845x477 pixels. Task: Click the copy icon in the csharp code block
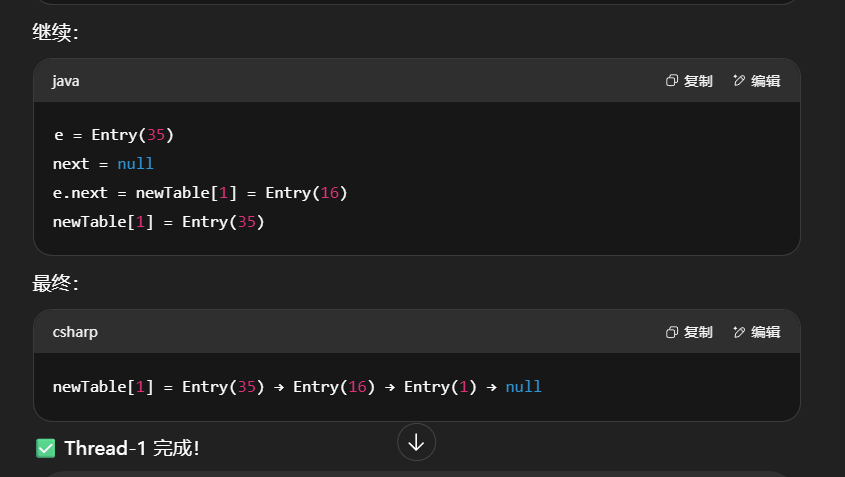pyautogui.click(x=672, y=332)
